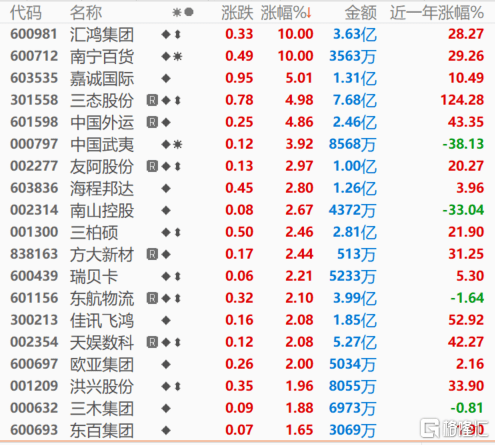
Task: Click the percent change 4.86
Action: click(x=299, y=122)
